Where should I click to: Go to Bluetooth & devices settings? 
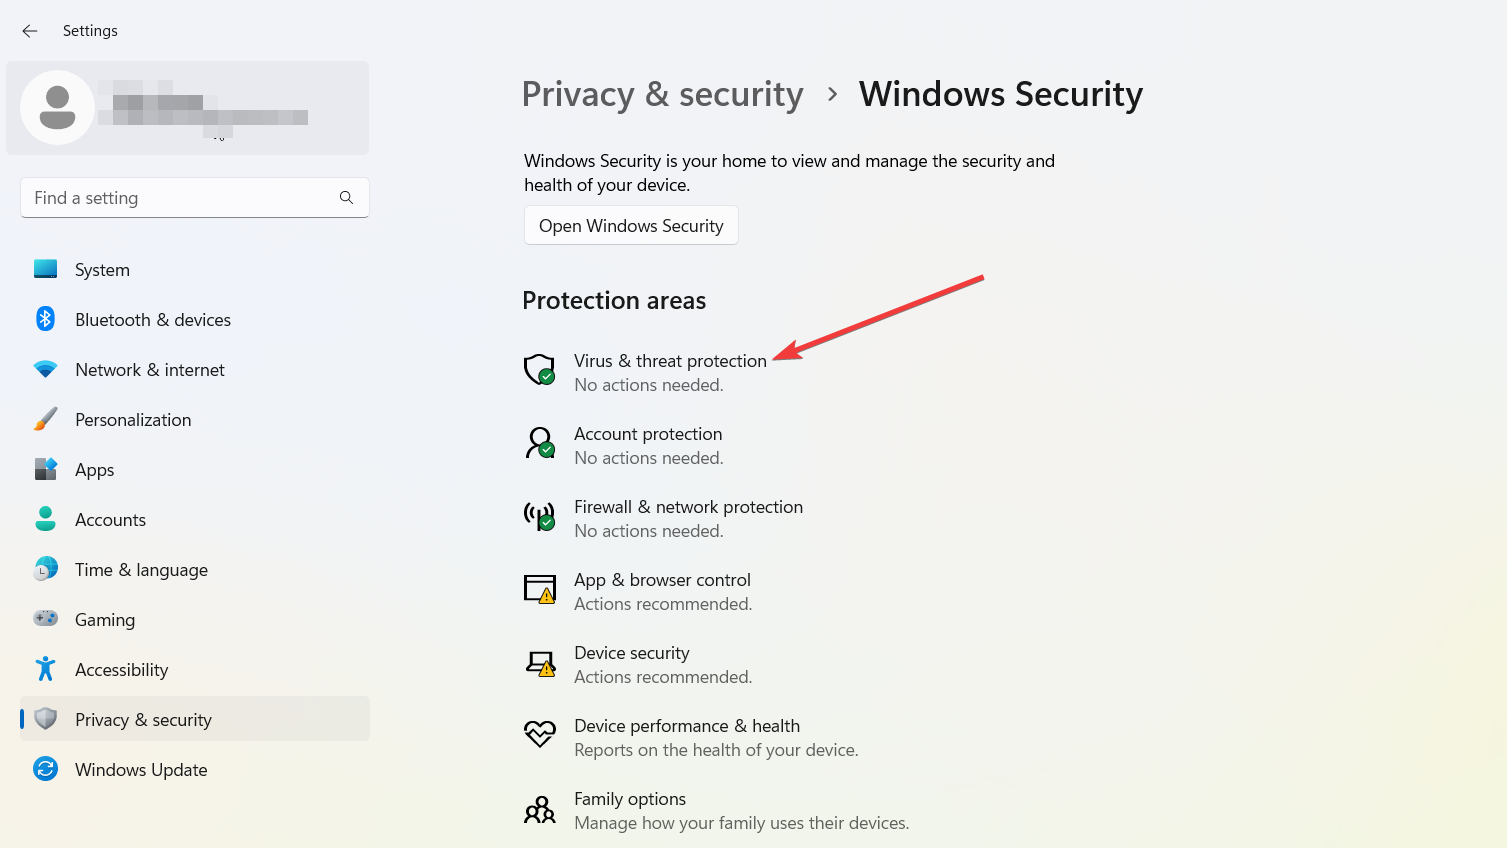[152, 320]
